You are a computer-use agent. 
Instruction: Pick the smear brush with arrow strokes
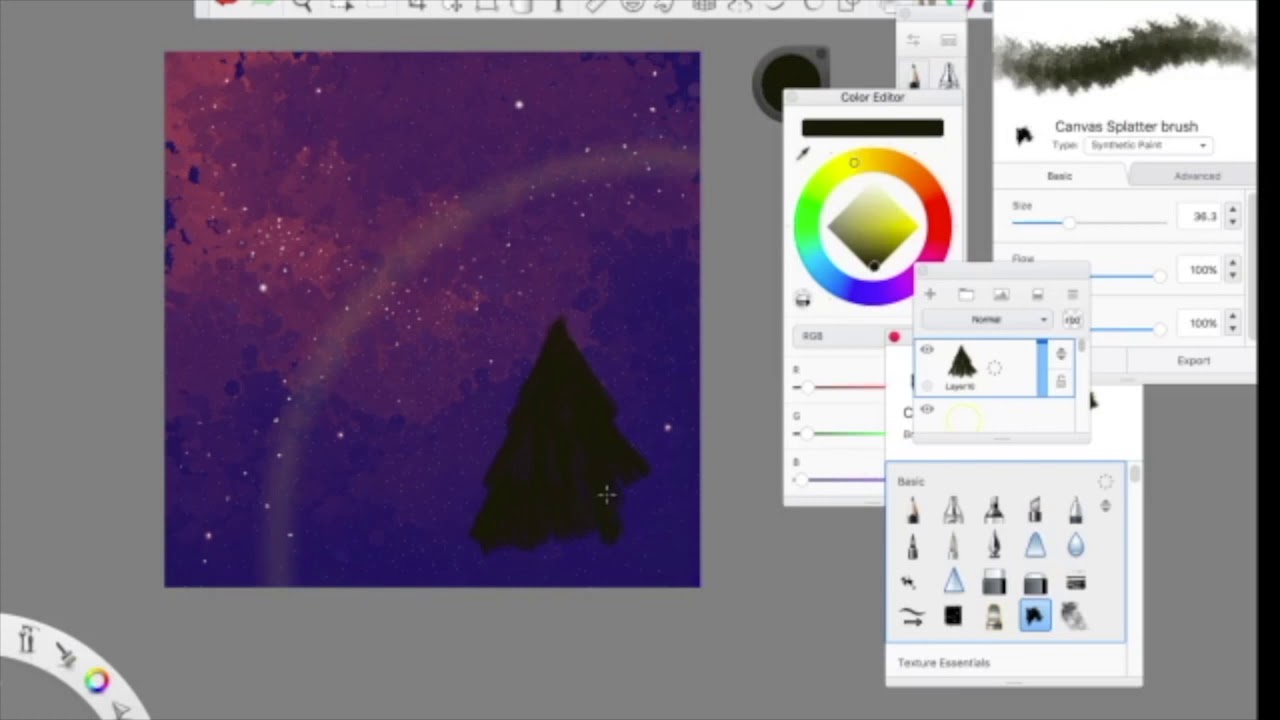pos(912,617)
